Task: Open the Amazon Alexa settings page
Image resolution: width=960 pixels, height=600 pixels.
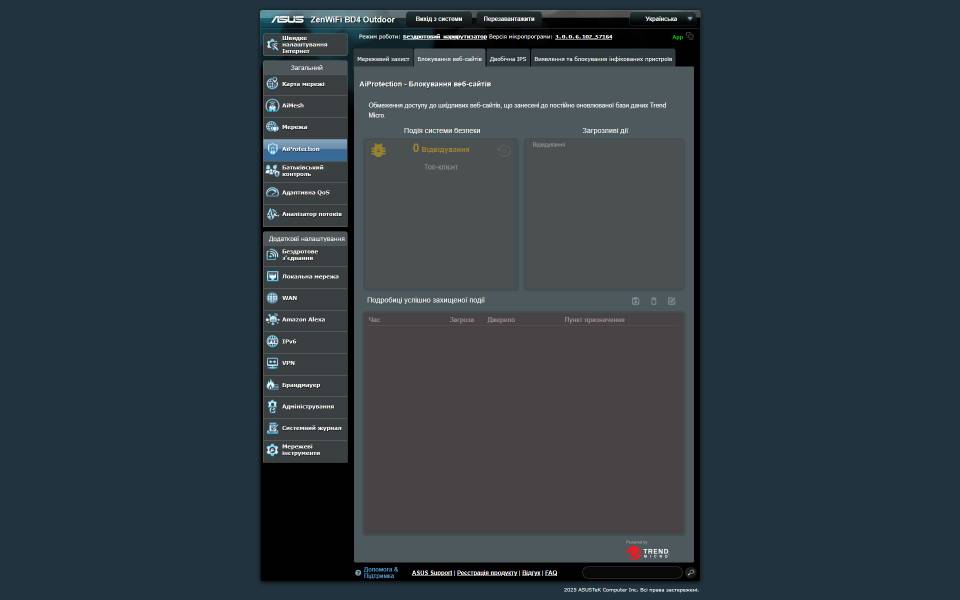Action: tap(305, 320)
